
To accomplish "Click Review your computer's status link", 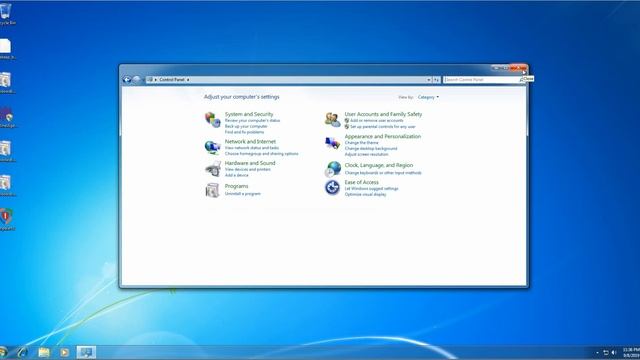I will 252,120.
